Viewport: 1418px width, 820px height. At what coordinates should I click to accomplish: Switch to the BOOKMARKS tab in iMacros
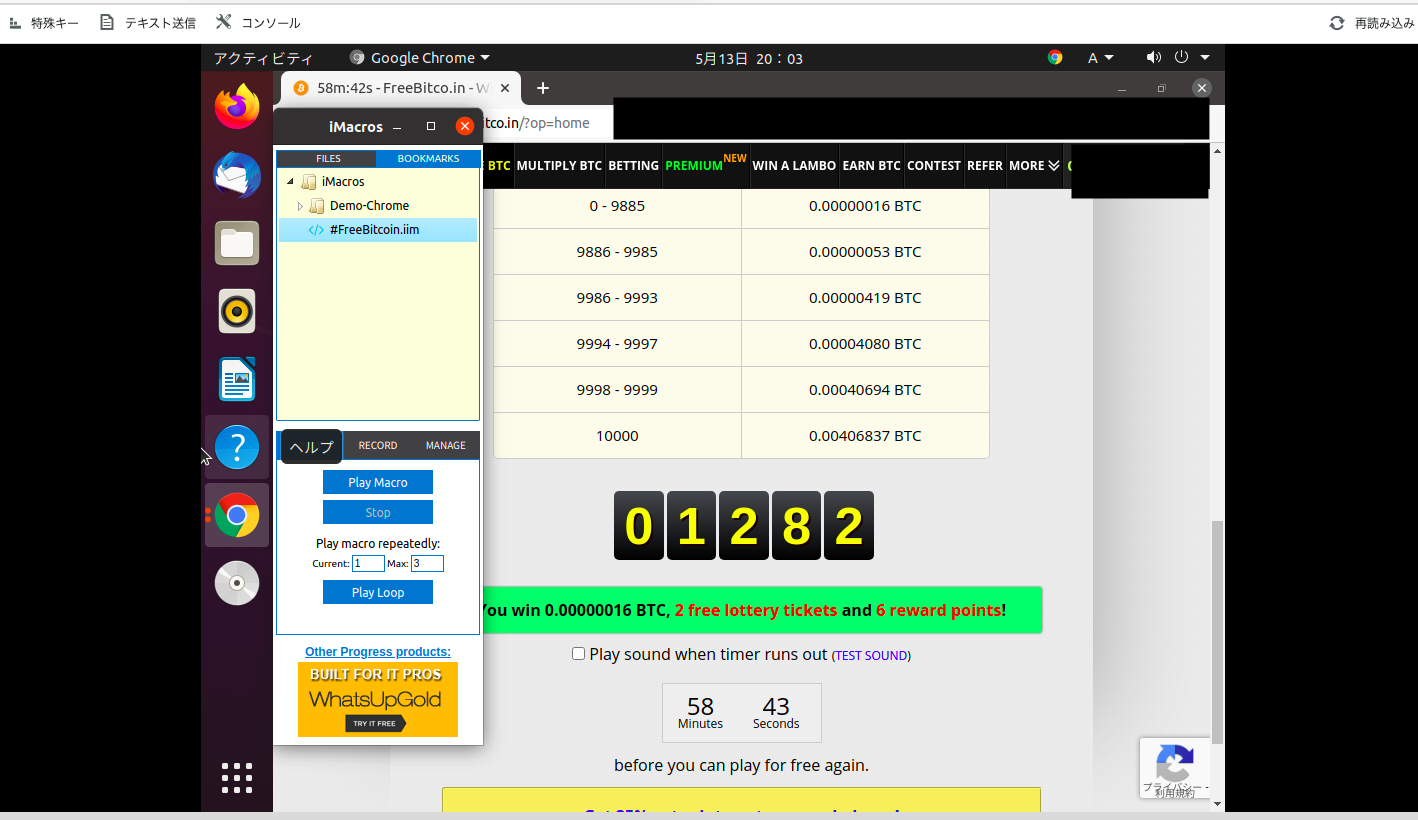(428, 159)
